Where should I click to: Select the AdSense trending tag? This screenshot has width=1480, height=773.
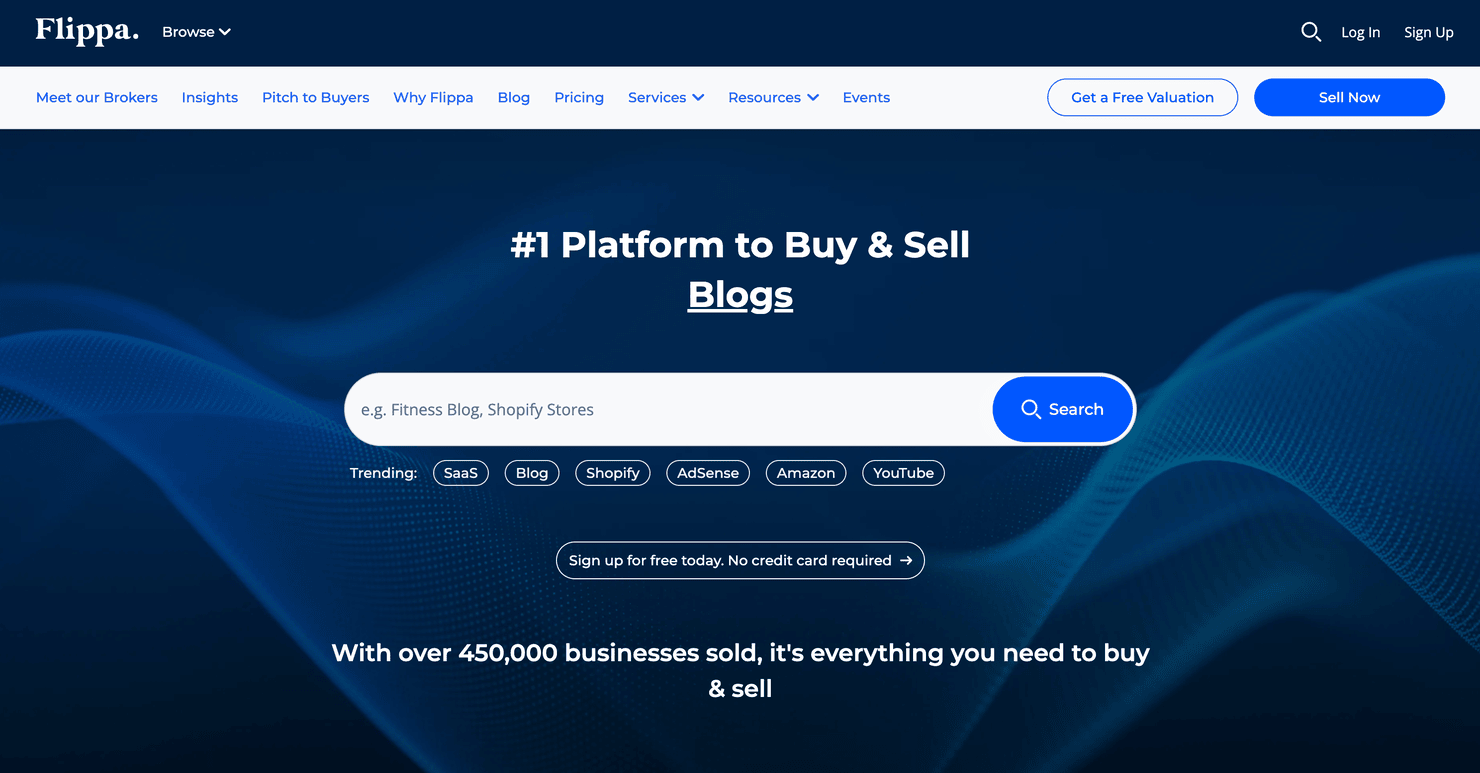point(708,473)
